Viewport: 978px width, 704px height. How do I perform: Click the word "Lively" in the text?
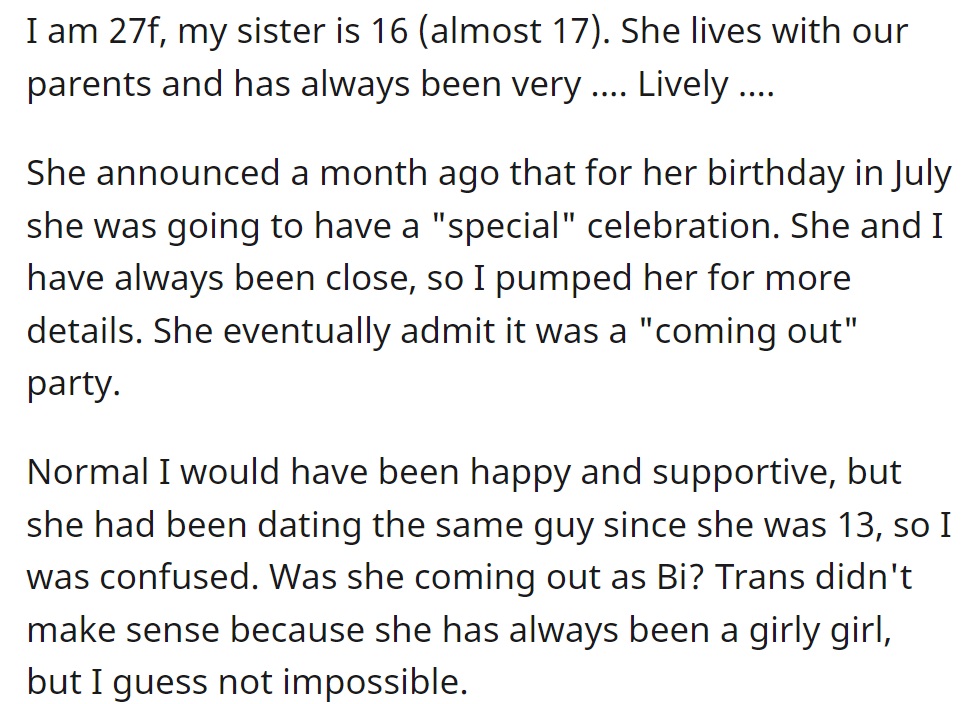click(x=682, y=84)
